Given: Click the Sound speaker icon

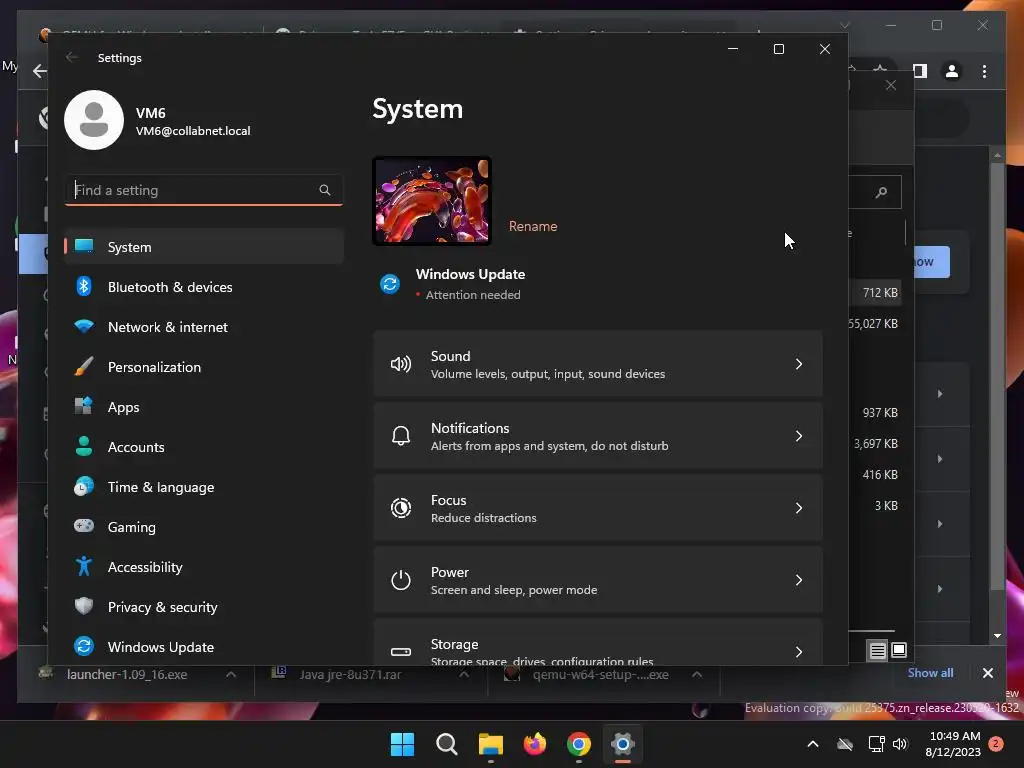Looking at the screenshot, I should [400, 364].
